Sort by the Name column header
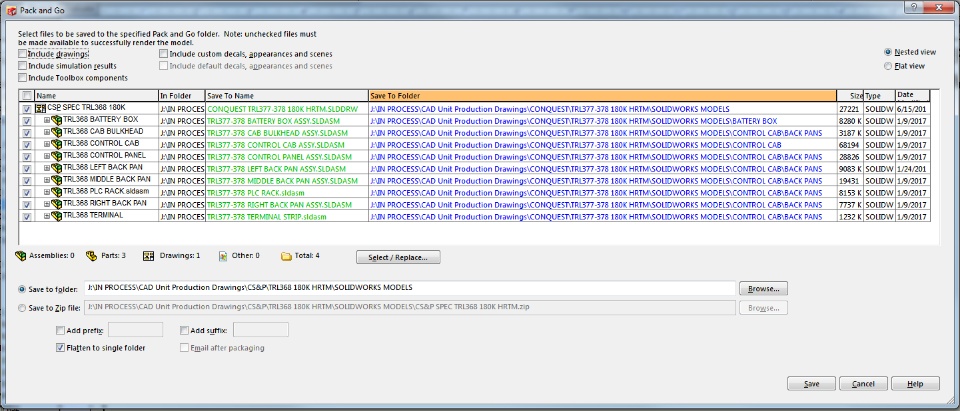The width and height of the screenshot is (960, 411). pos(96,96)
